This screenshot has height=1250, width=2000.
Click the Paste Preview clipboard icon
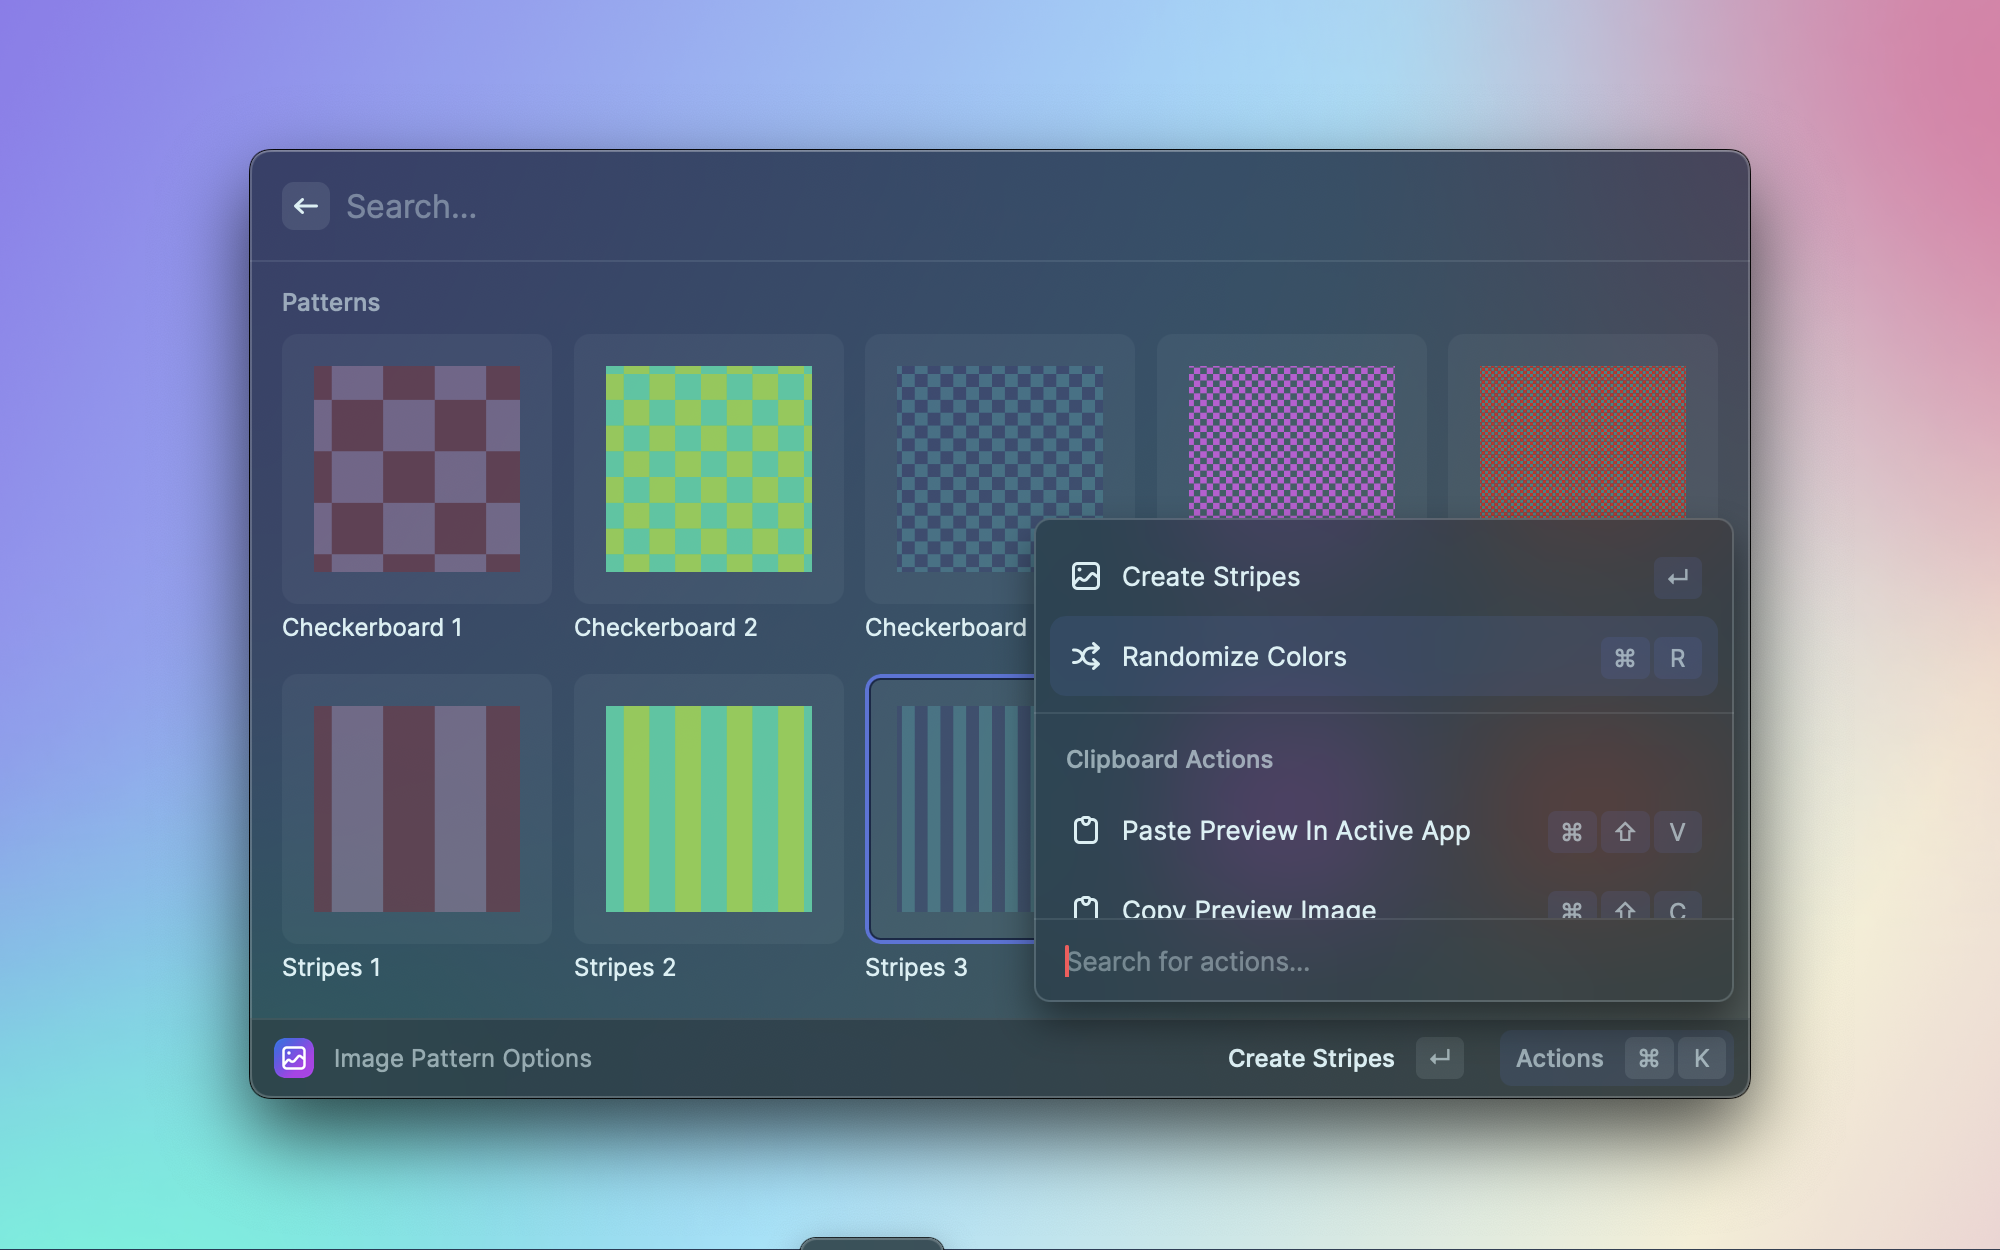(1086, 831)
